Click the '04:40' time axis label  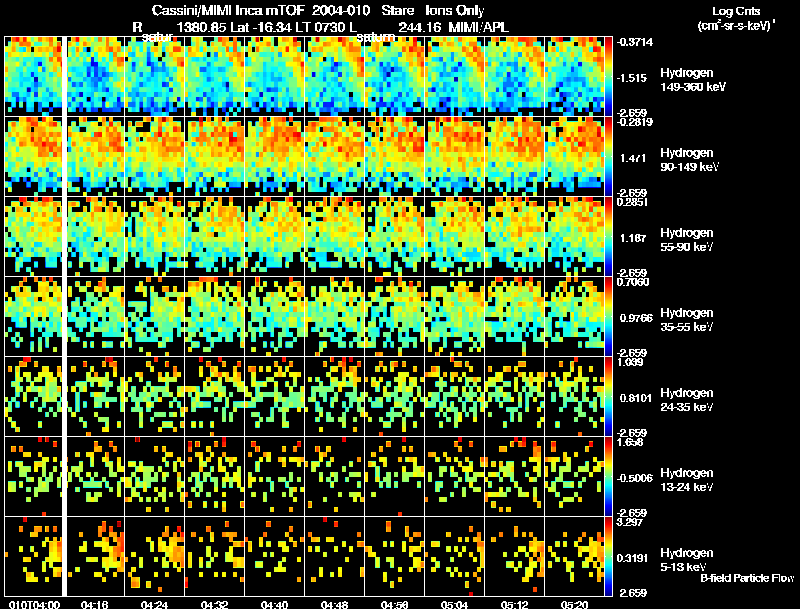[274, 605]
